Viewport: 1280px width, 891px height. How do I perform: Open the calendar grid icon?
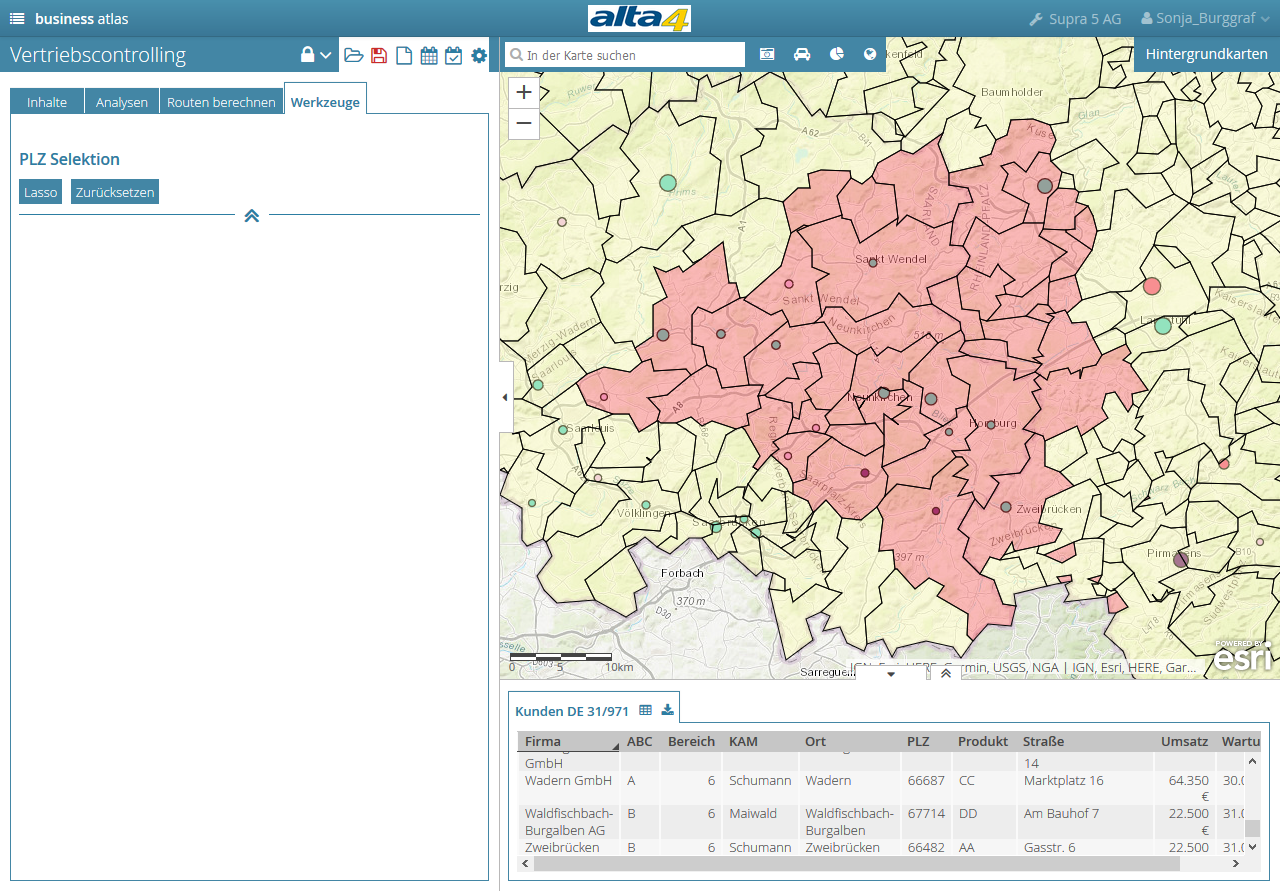[x=429, y=55]
